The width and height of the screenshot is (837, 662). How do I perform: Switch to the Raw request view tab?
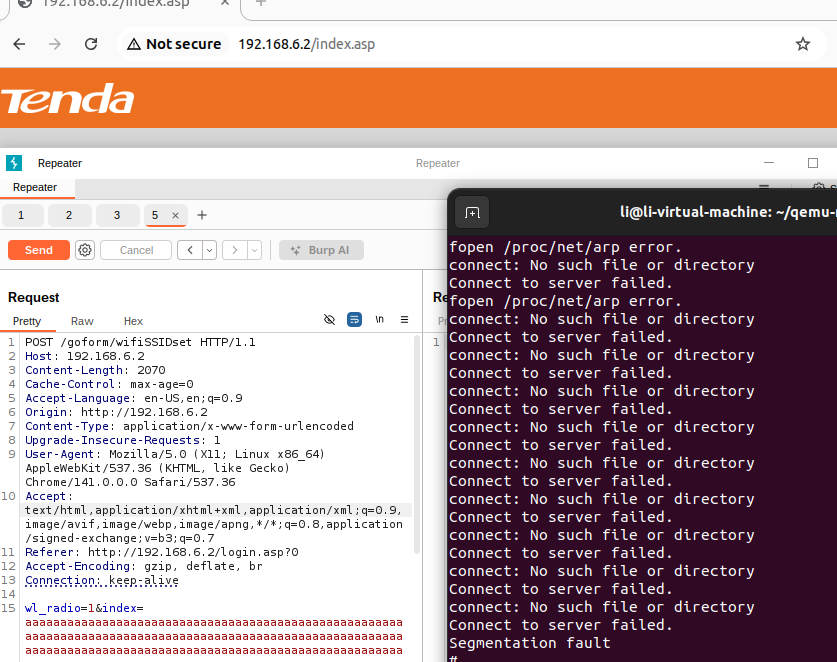[x=82, y=321]
